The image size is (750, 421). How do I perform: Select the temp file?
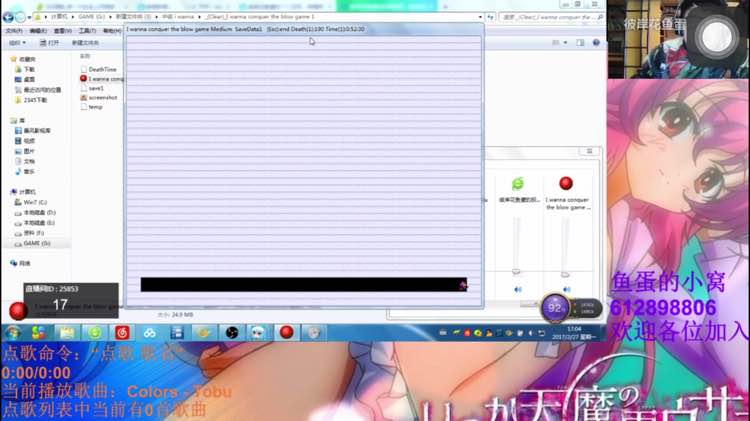[92, 107]
